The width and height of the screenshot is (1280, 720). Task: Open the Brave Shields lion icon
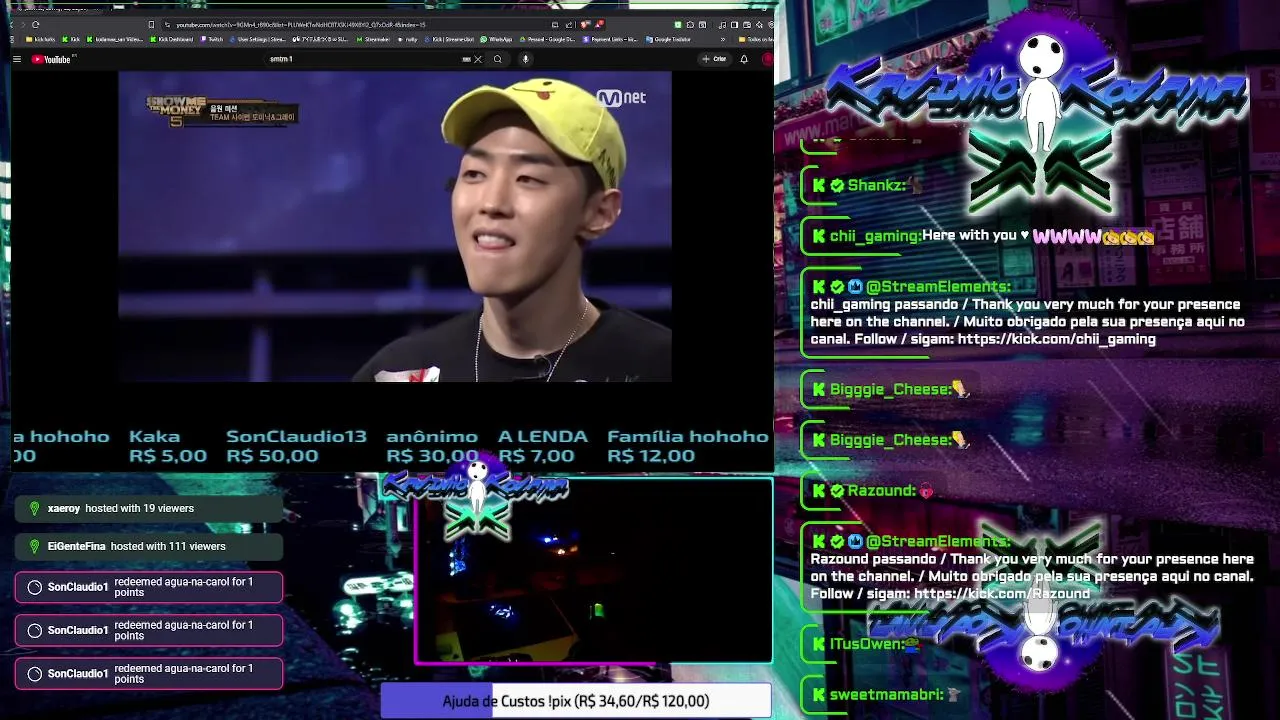pos(585,25)
